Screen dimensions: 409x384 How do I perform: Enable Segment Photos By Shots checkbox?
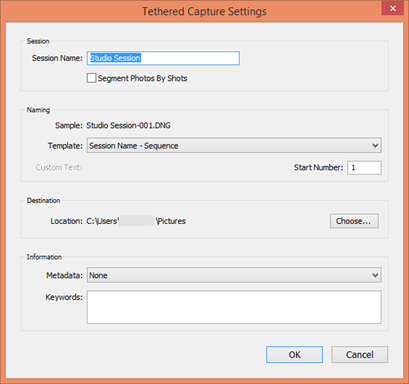pyautogui.click(x=91, y=78)
